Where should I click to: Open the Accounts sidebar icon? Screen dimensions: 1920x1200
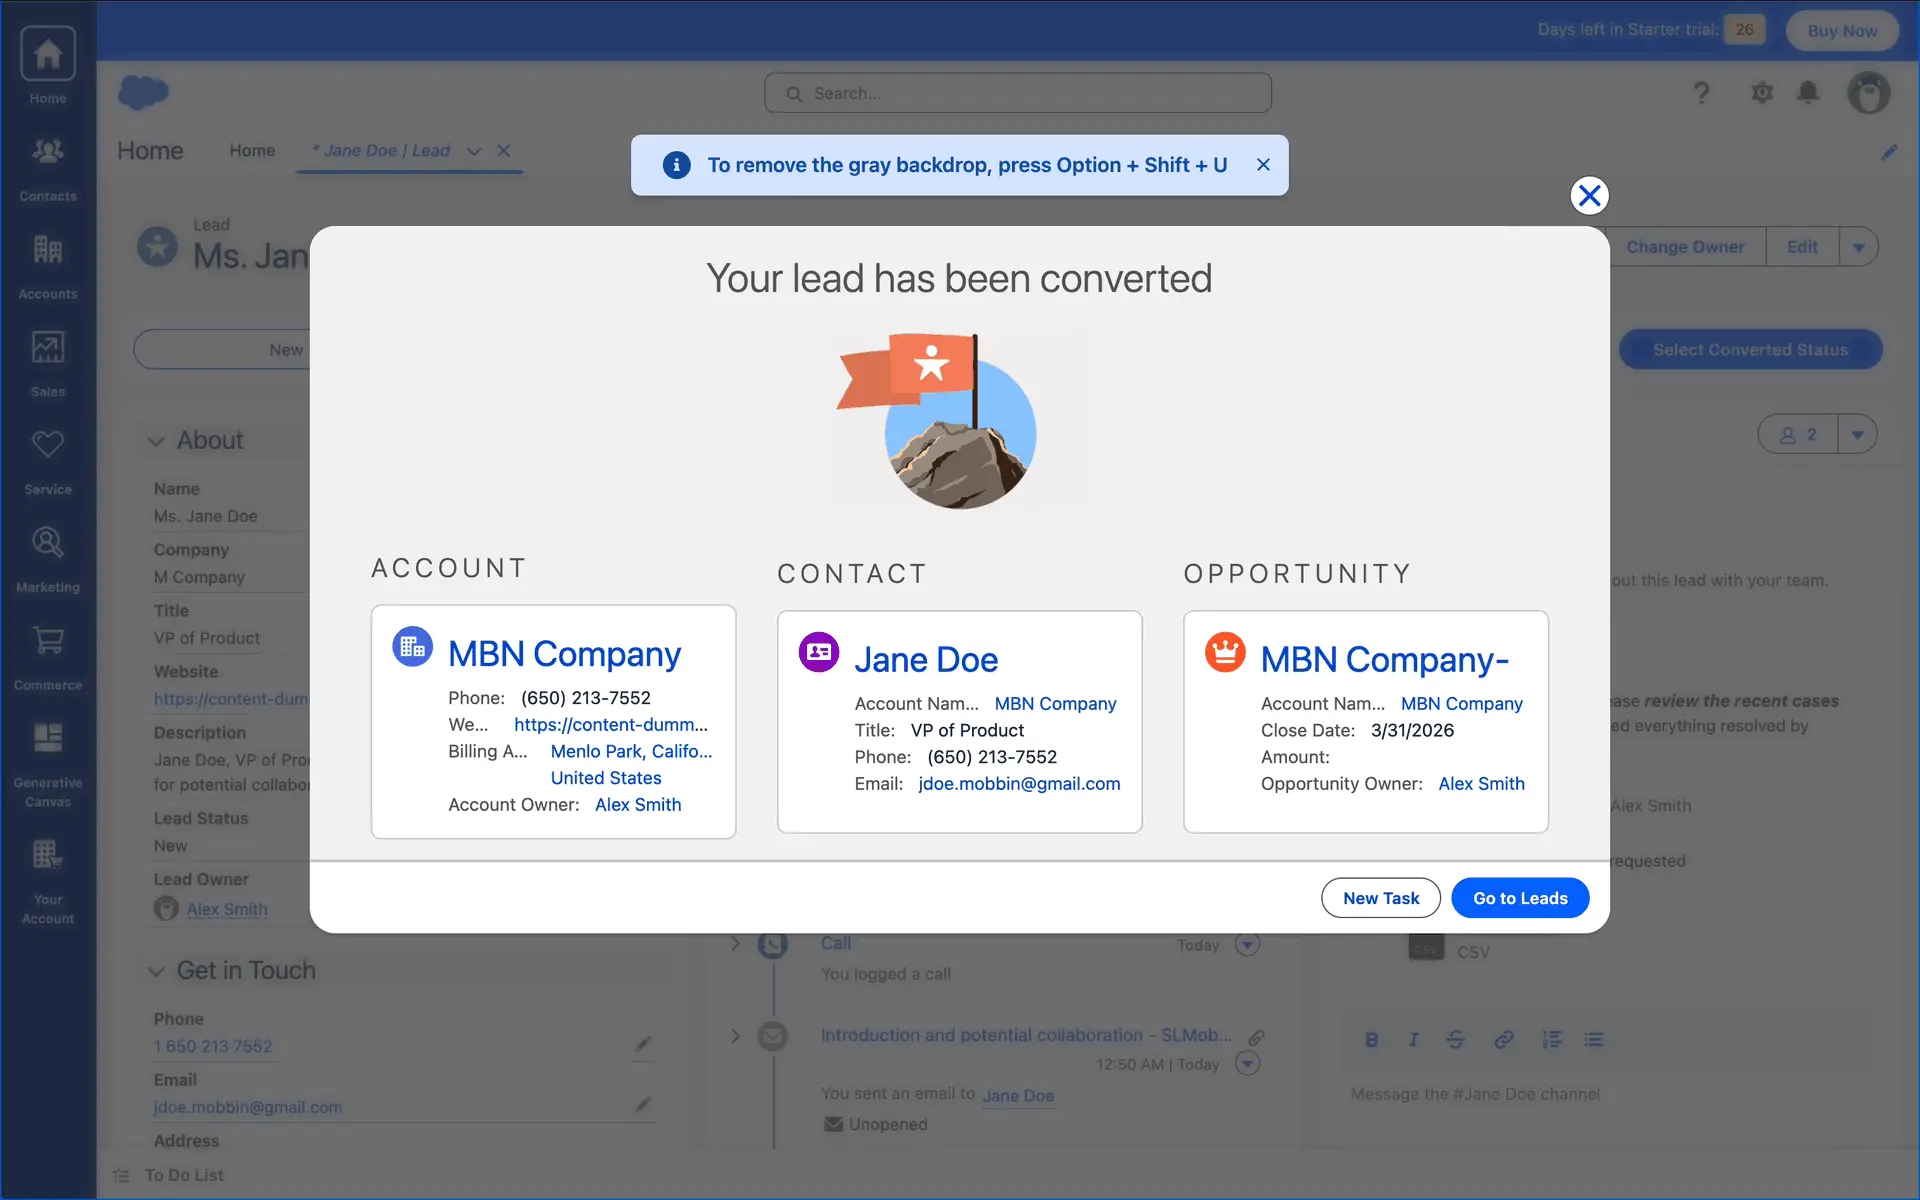point(47,250)
